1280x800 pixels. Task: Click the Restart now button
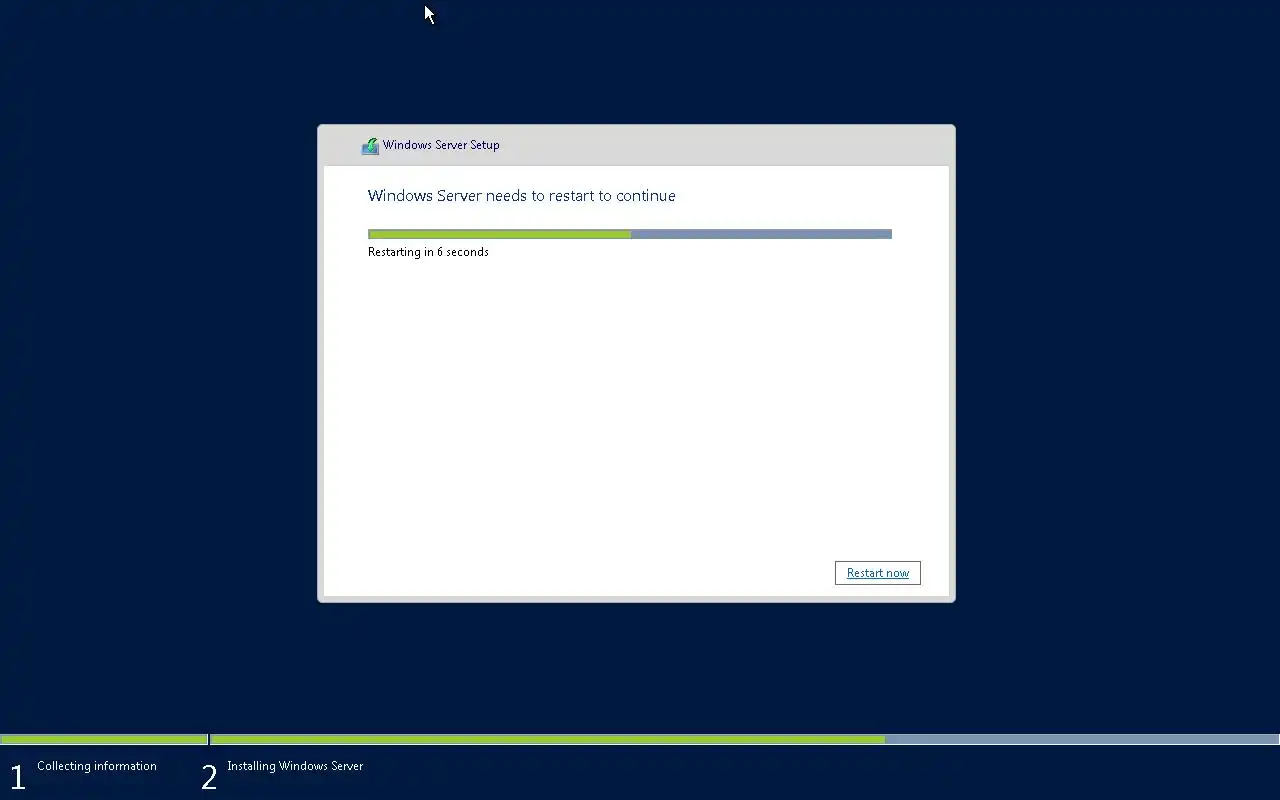(877, 573)
